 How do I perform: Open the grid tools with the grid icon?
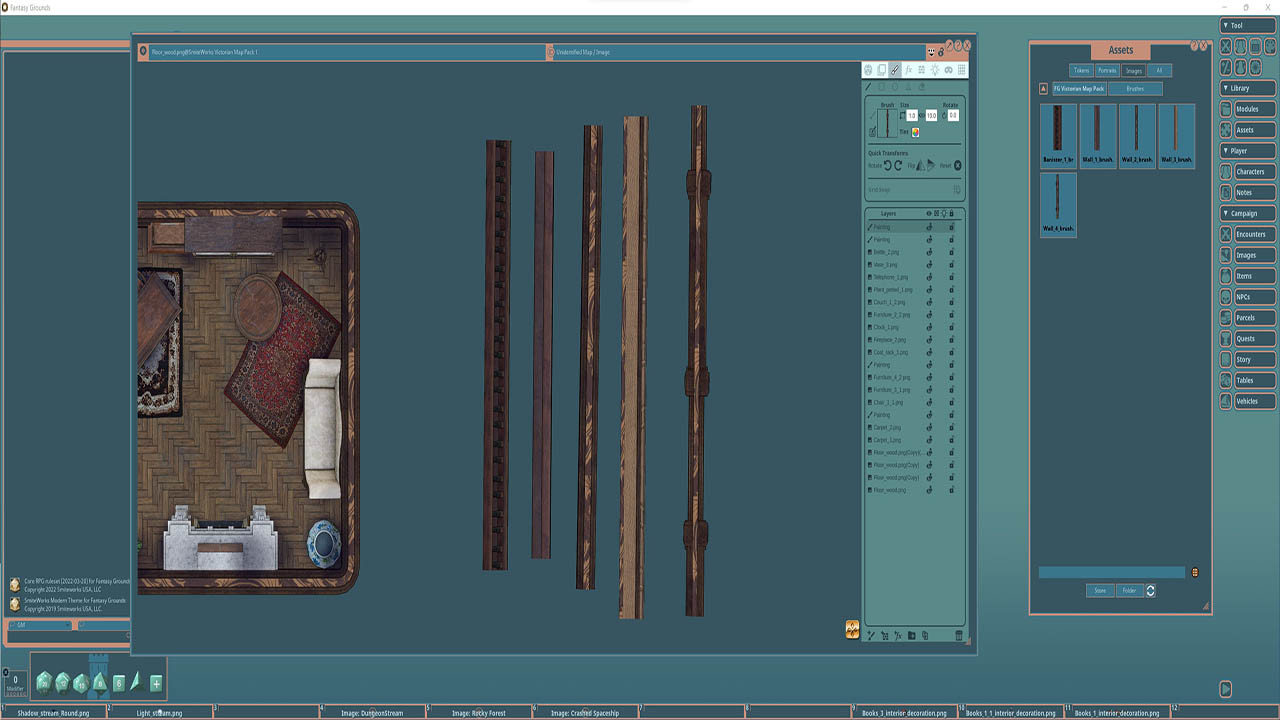pyautogui.click(x=961, y=69)
